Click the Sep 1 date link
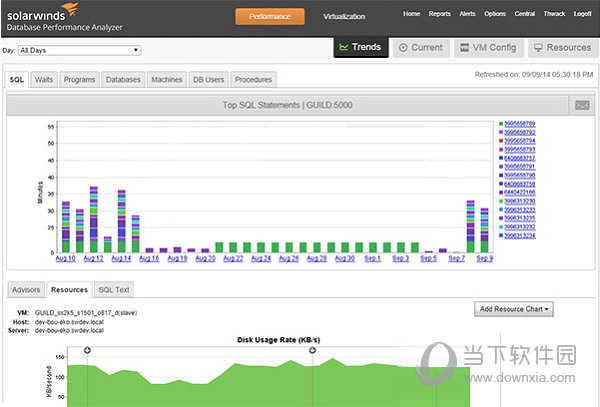 click(373, 259)
